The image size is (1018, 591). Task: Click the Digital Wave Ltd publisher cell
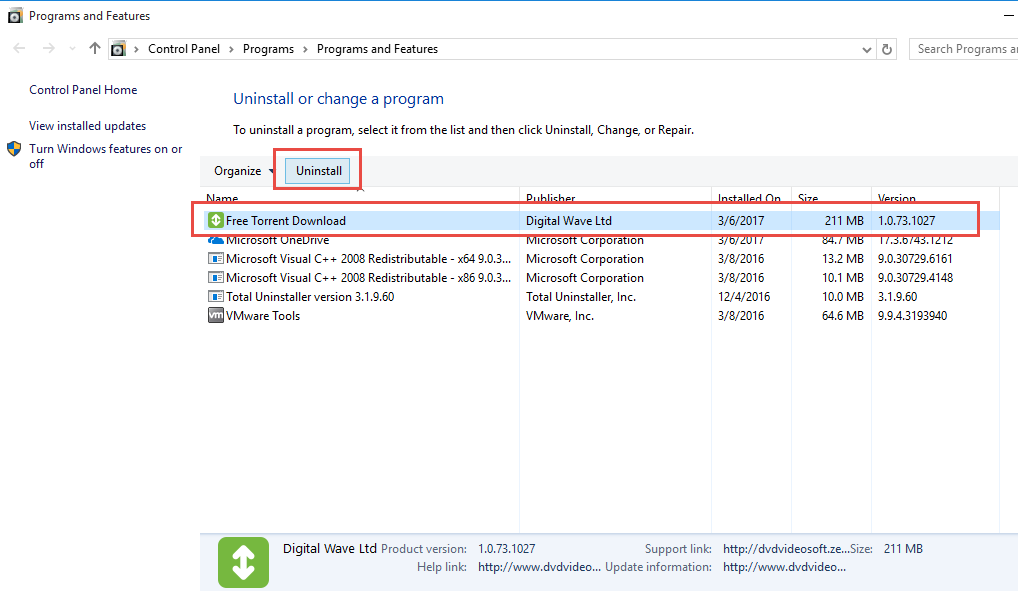(x=569, y=221)
